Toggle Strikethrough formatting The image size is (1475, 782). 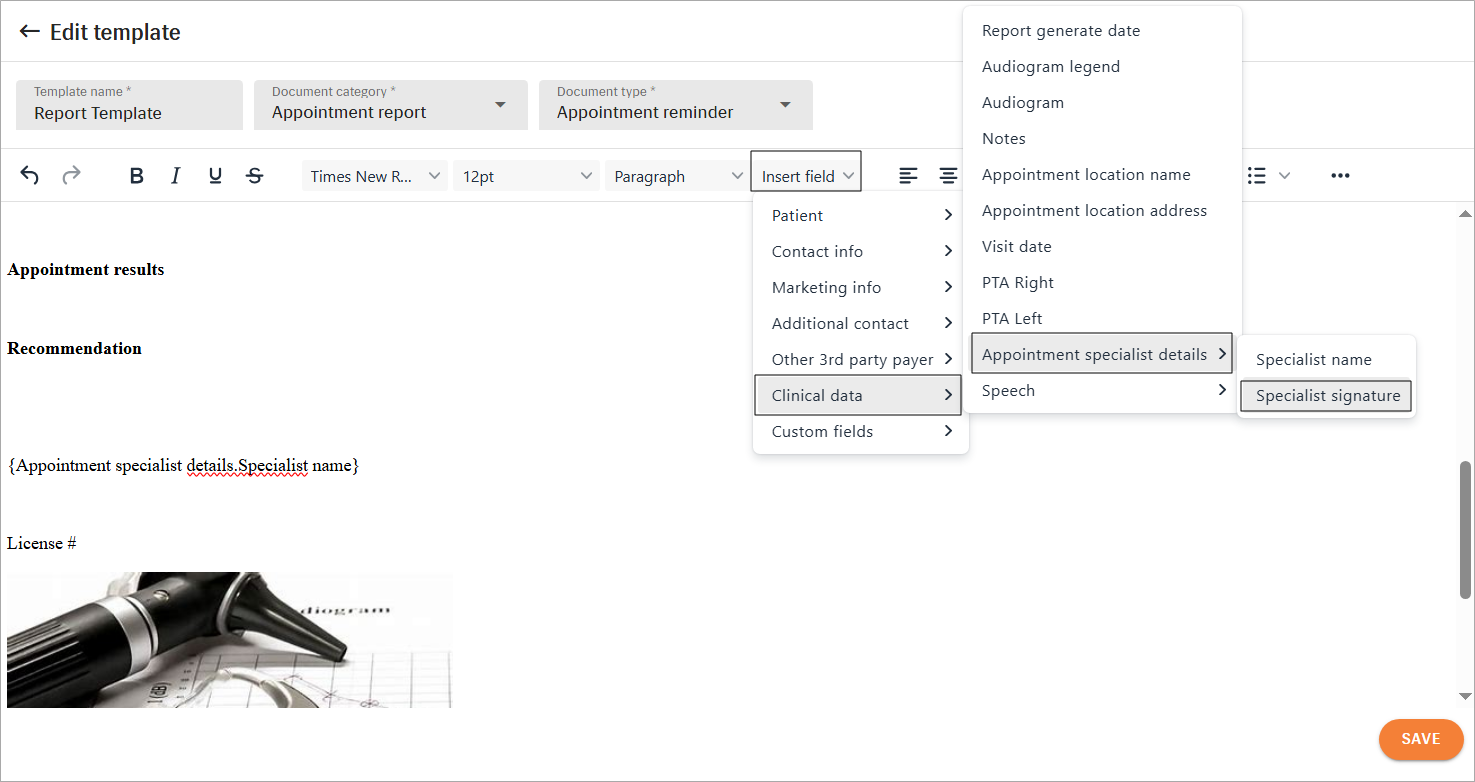tap(255, 176)
